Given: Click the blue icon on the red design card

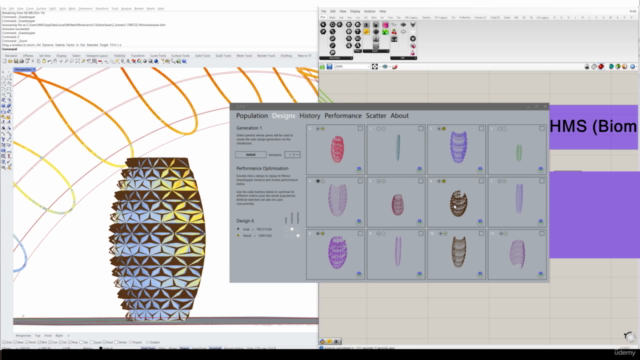Looking at the screenshot, I should [x=359, y=169].
